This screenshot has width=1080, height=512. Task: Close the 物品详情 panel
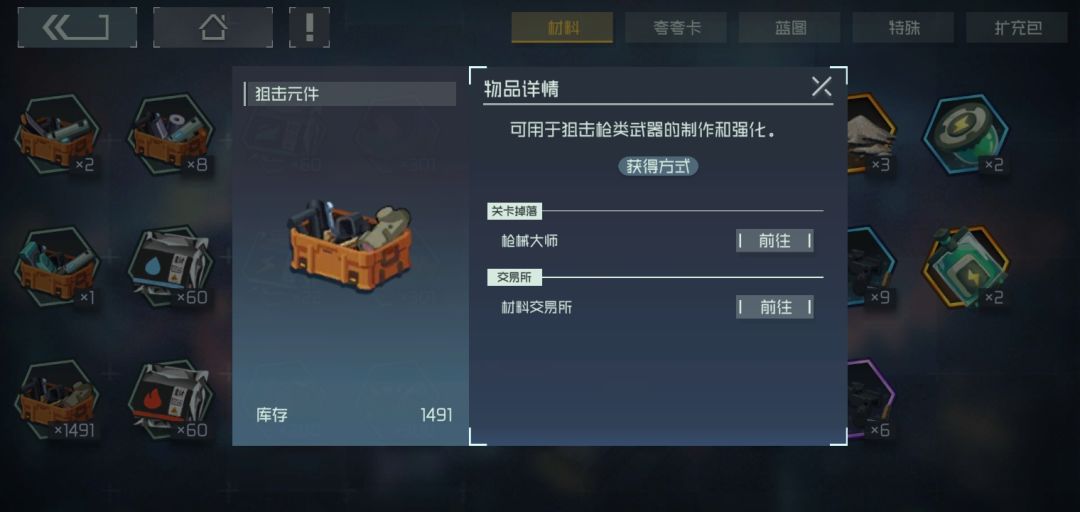pyautogui.click(x=821, y=87)
